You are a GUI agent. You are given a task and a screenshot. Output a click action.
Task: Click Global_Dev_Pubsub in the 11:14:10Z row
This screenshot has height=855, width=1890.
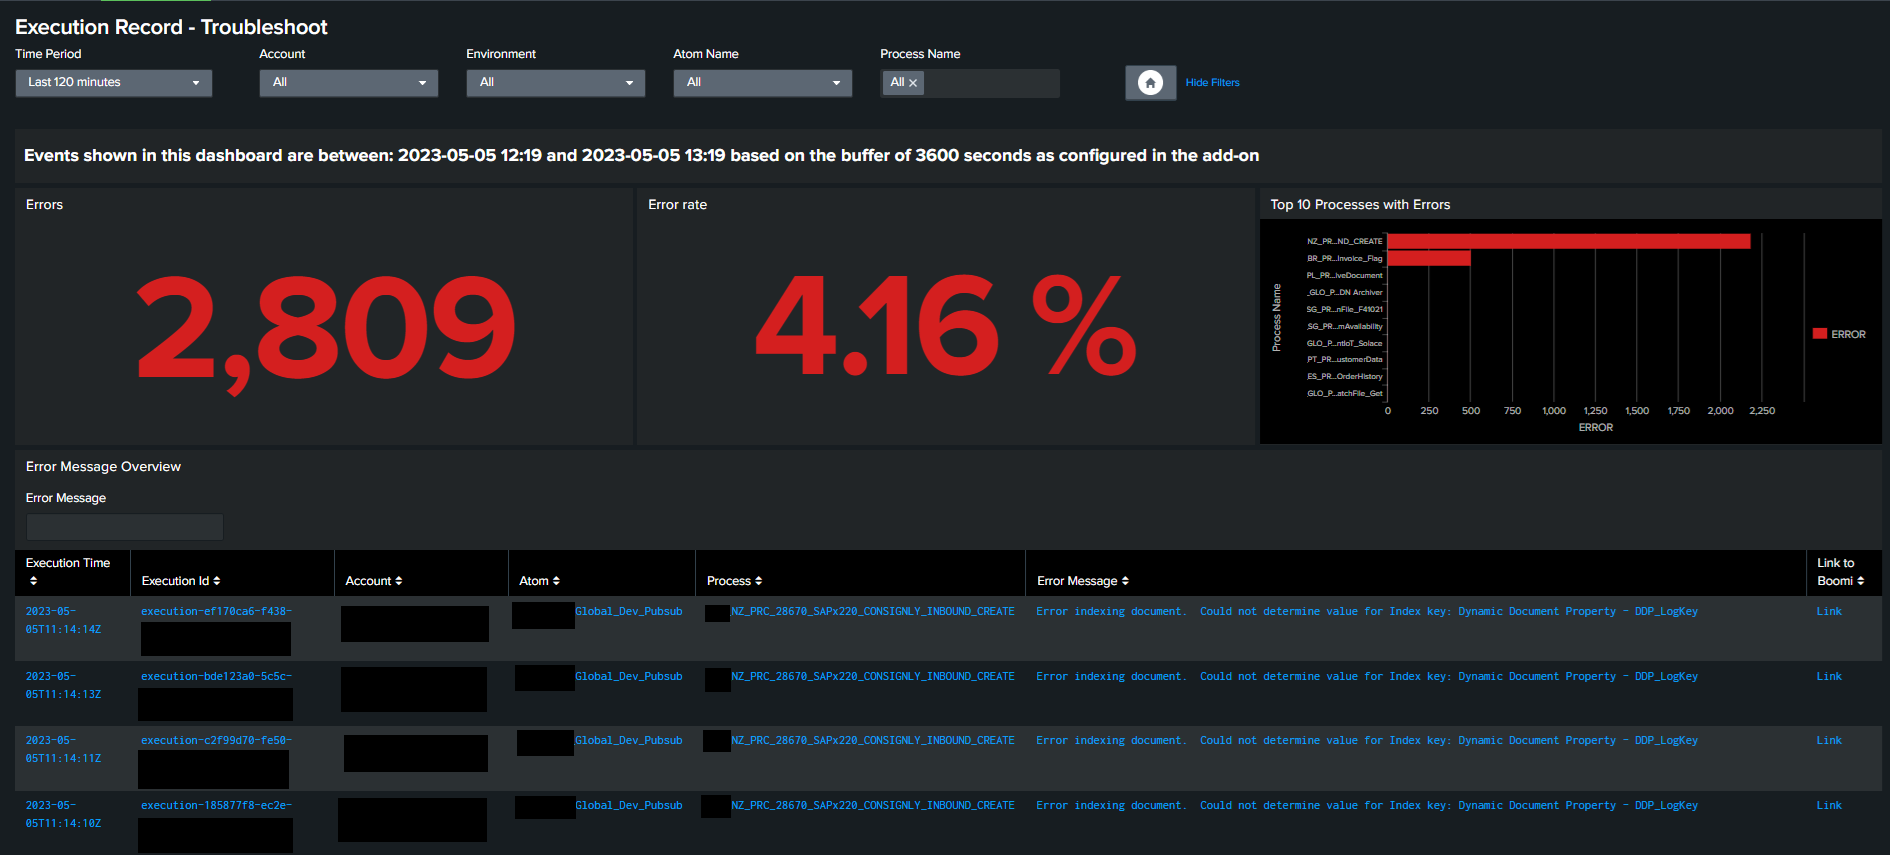pyautogui.click(x=628, y=805)
